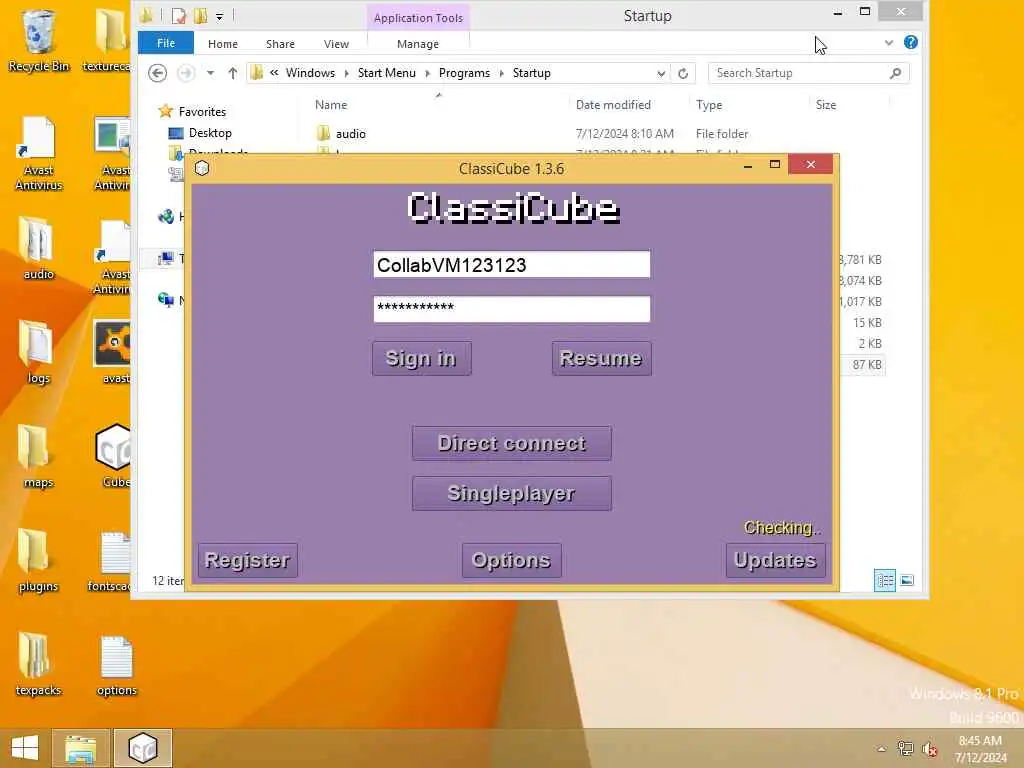Sort by Date modified column
The width and height of the screenshot is (1024, 768).
coord(613,104)
